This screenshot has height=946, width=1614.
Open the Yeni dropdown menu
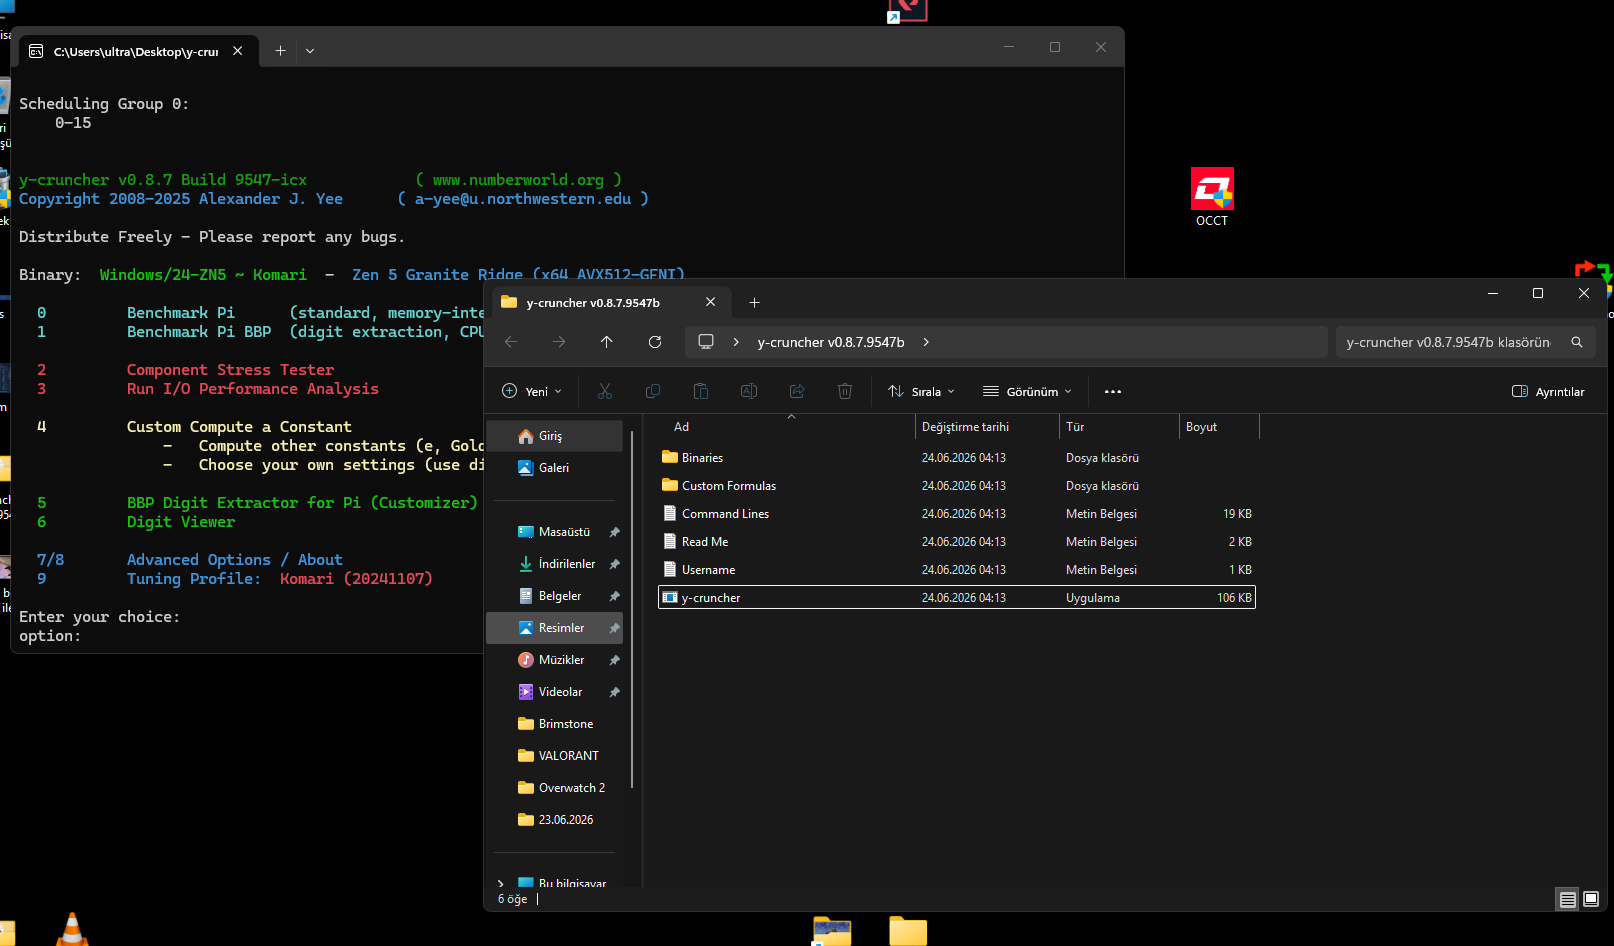[x=532, y=391]
